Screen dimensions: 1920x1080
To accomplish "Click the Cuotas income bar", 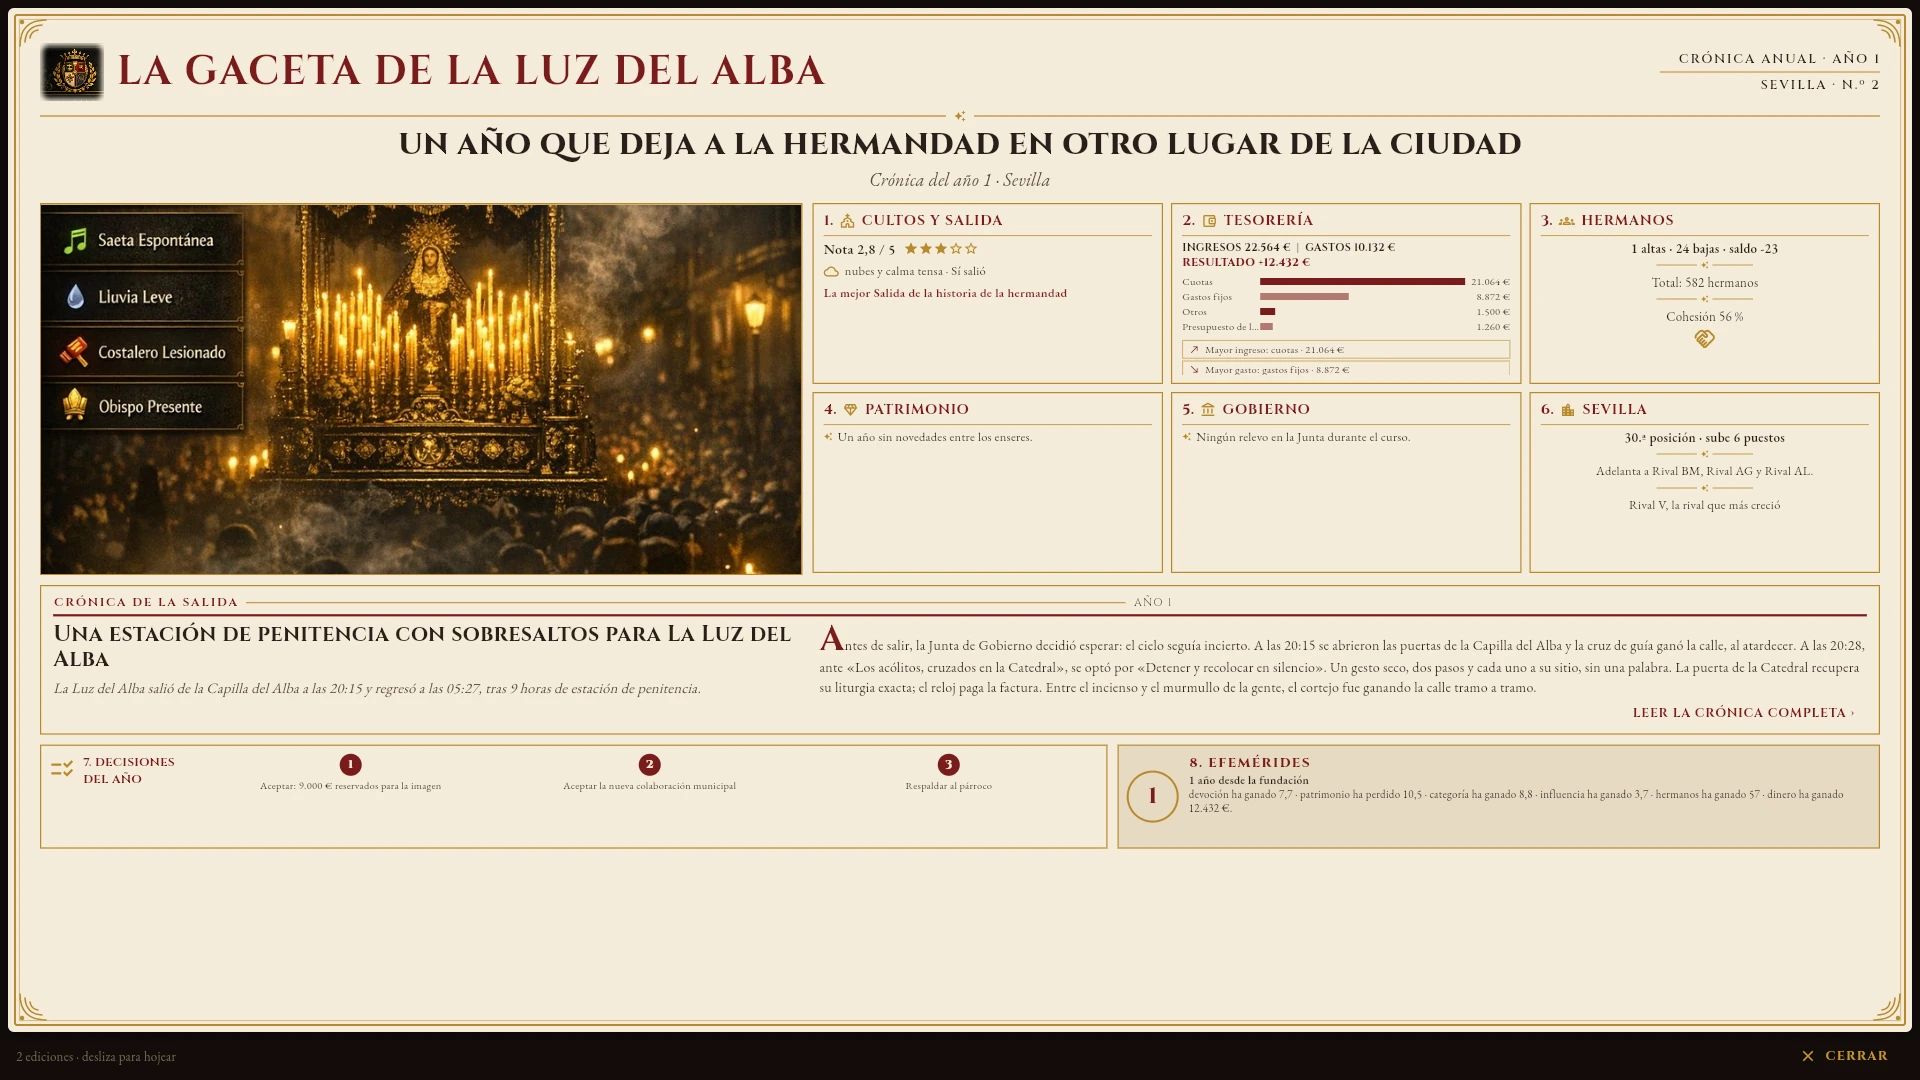I will pos(1362,282).
